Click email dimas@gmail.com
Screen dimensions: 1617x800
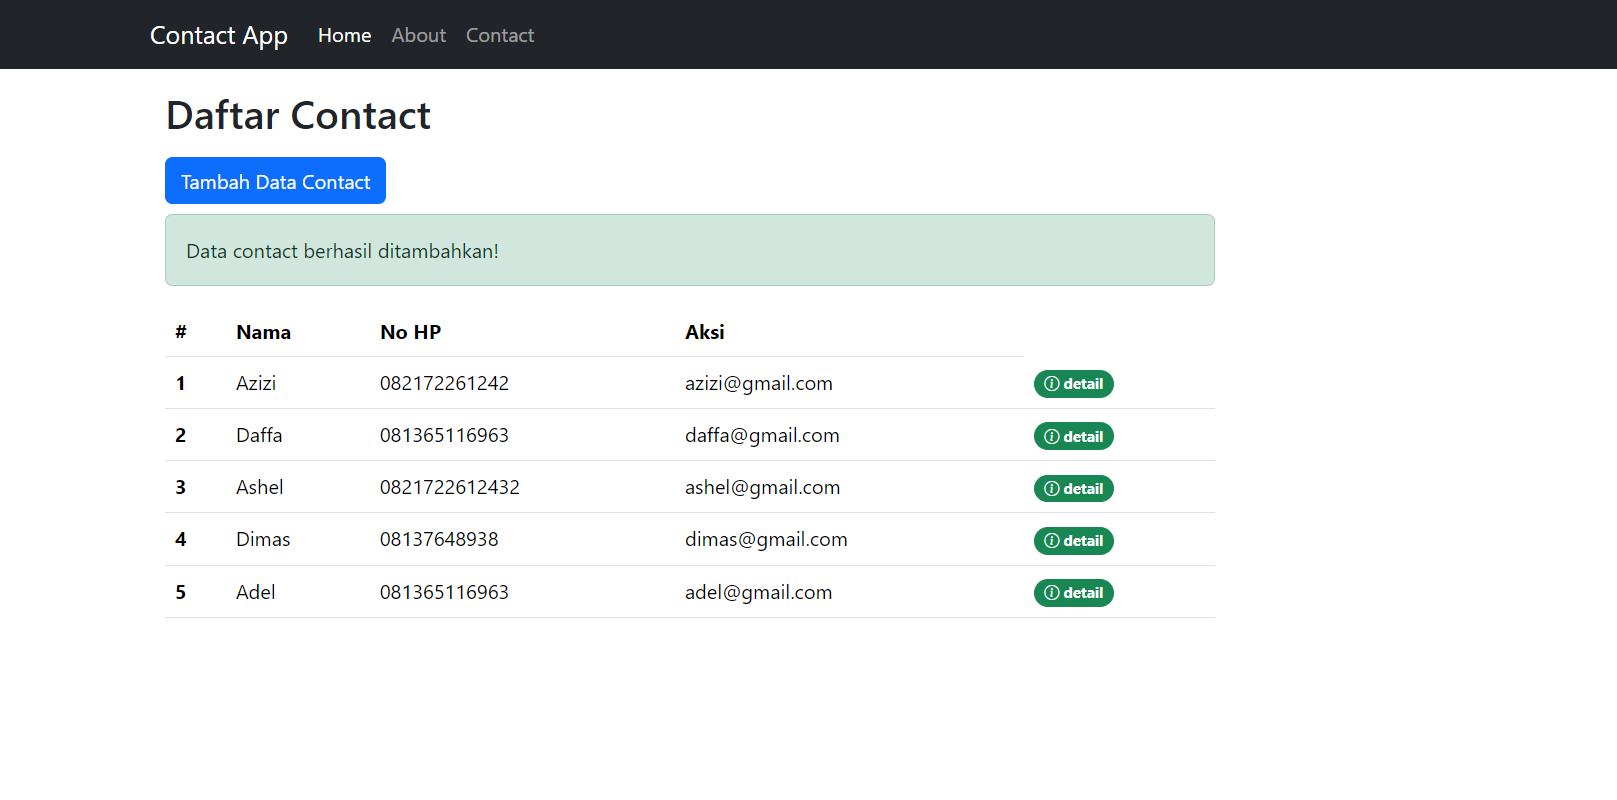pos(766,539)
